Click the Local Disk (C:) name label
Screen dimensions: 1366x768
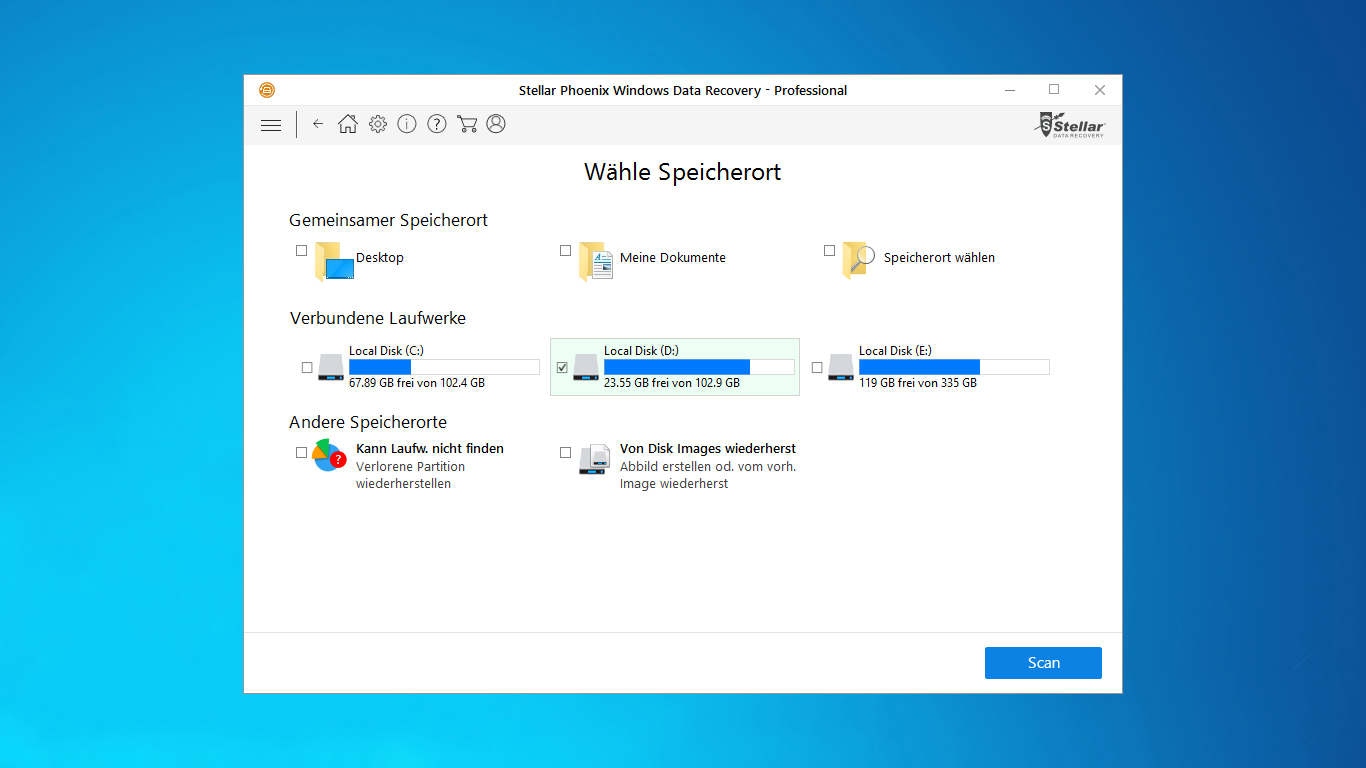[388, 351]
